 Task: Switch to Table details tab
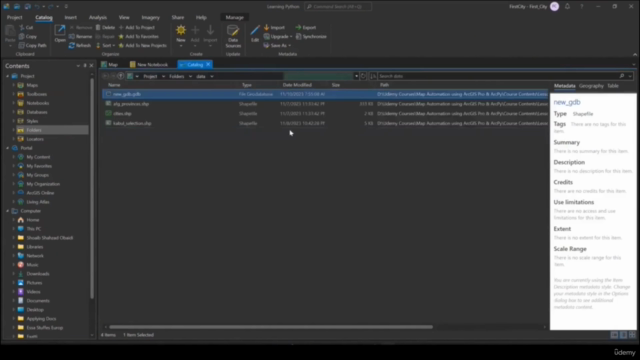click(613, 86)
